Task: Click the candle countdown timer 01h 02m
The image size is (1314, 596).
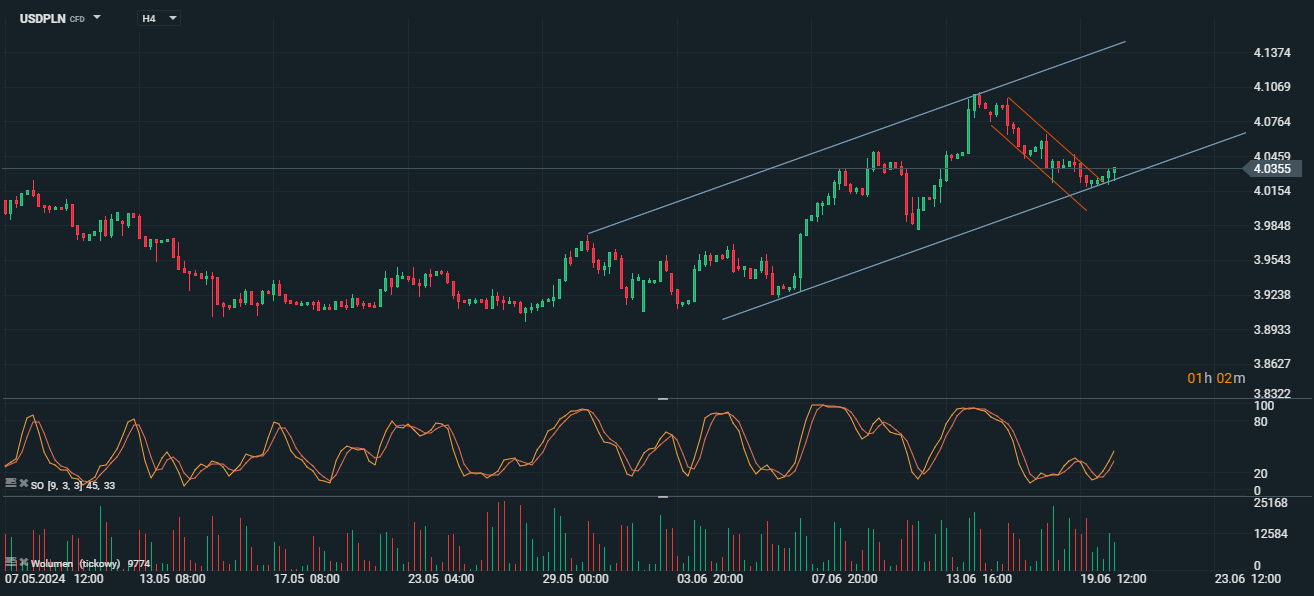Action: click(1216, 378)
